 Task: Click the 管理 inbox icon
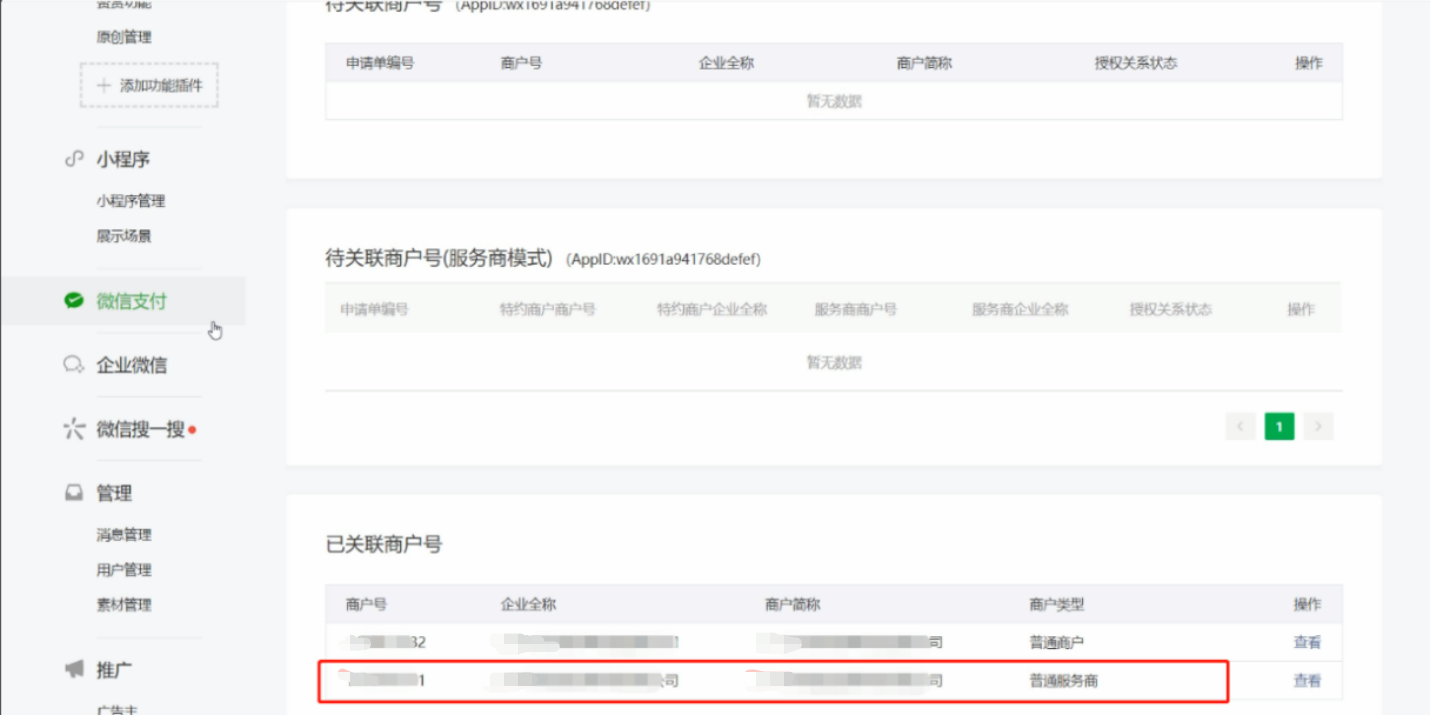(x=73, y=493)
